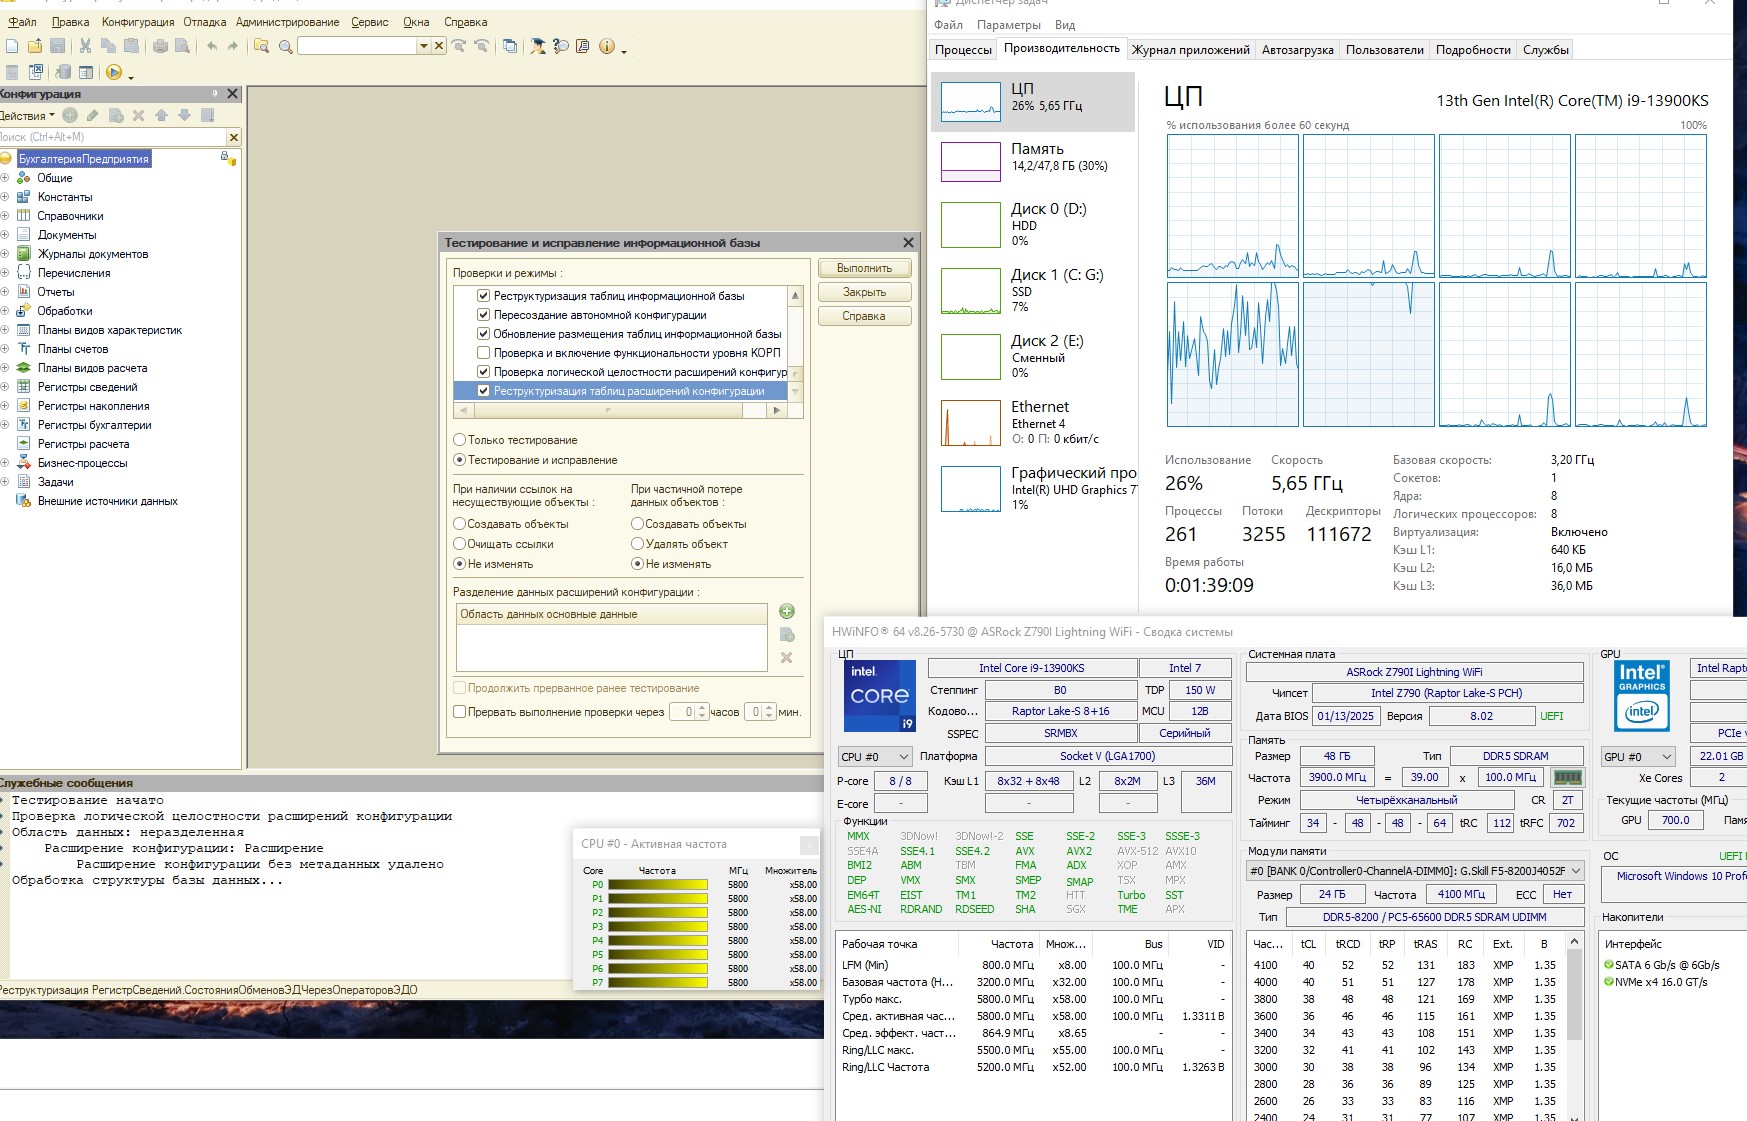Open the memory module BANK 0 dropdown

(x=1415, y=871)
